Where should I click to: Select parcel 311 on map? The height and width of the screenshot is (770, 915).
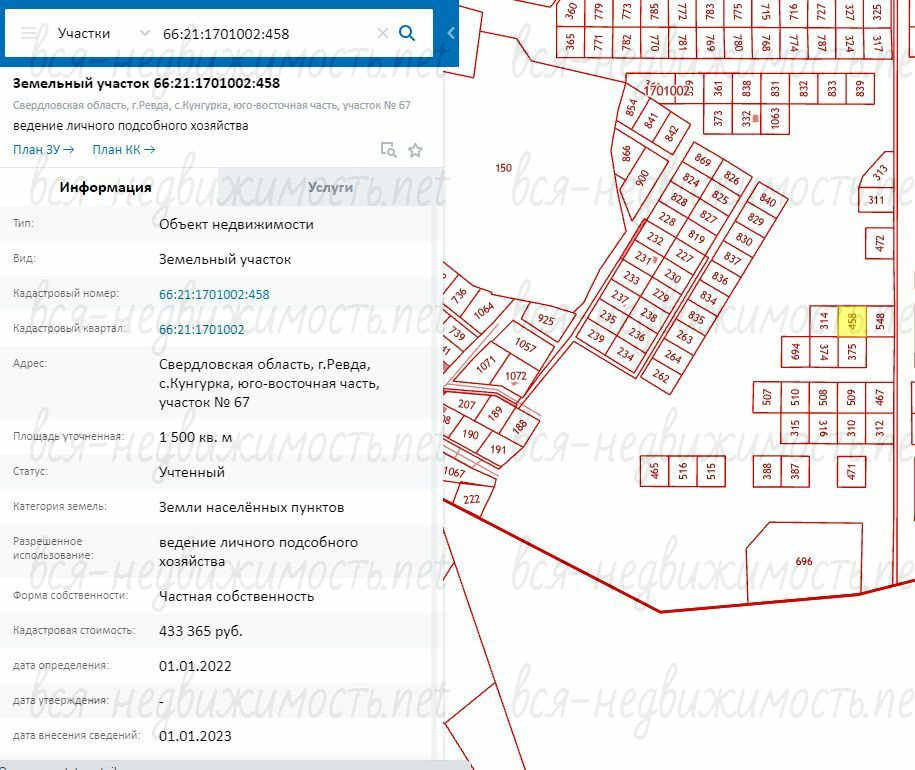pos(876,200)
